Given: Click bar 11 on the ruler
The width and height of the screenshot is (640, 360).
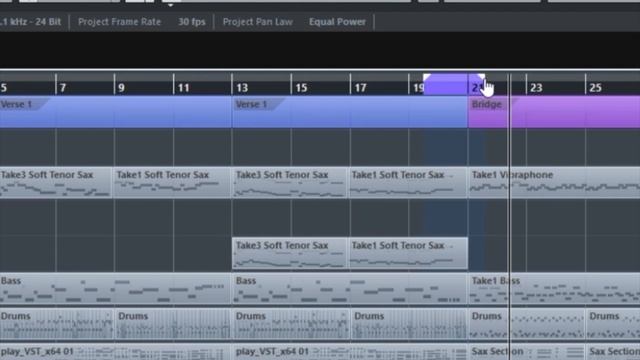Looking at the screenshot, I should click(183, 88).
